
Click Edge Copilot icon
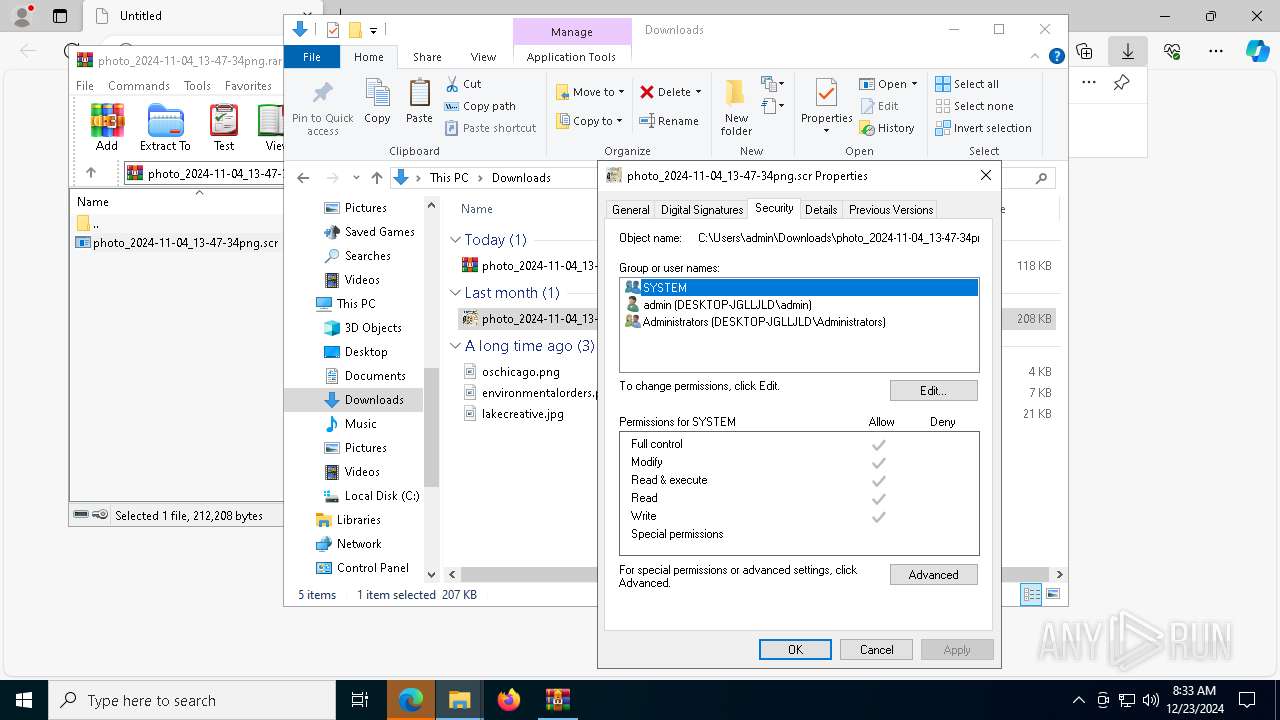(1257, 50)
